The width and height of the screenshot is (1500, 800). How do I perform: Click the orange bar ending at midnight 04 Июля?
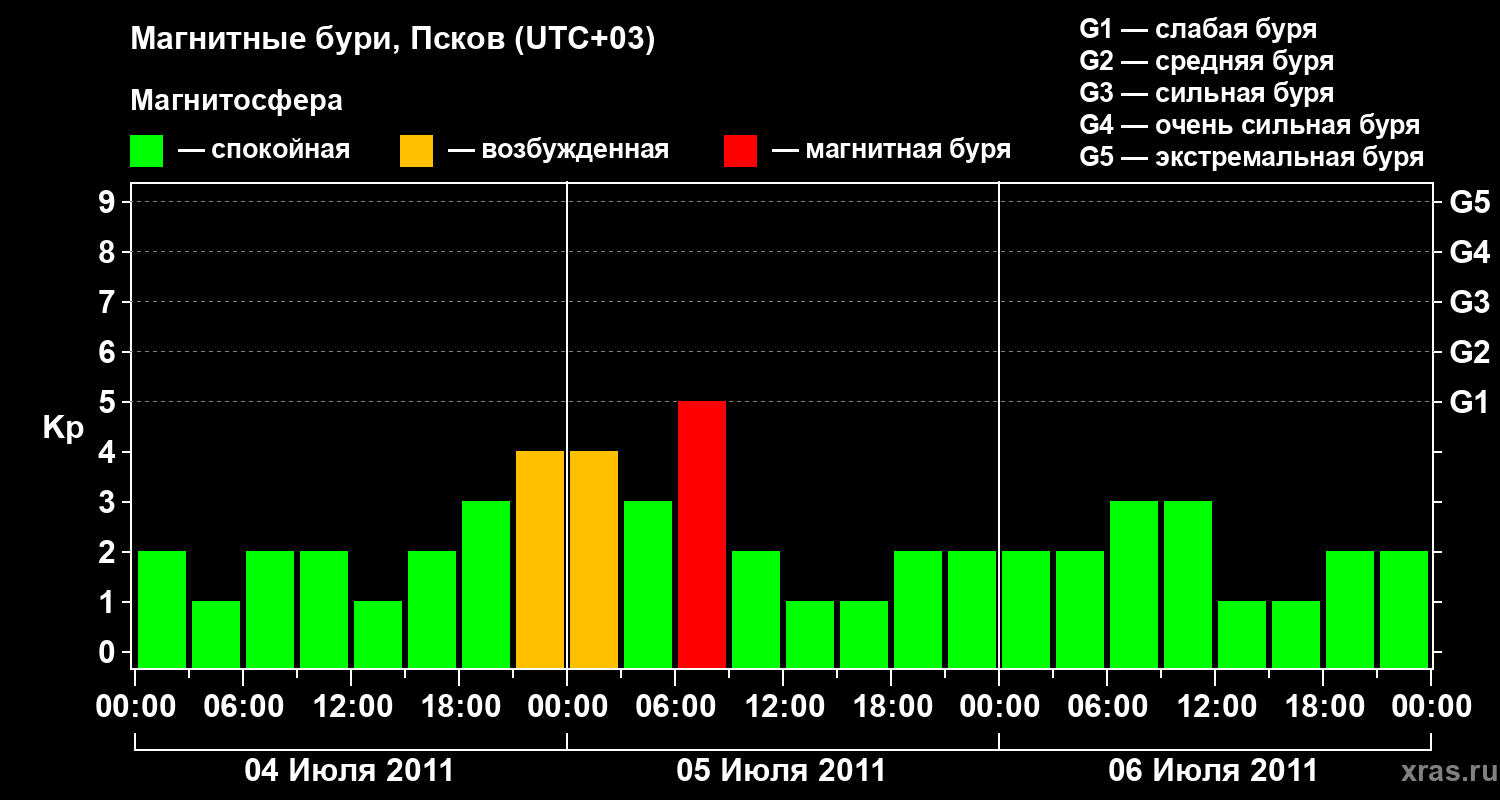[540, 559]
